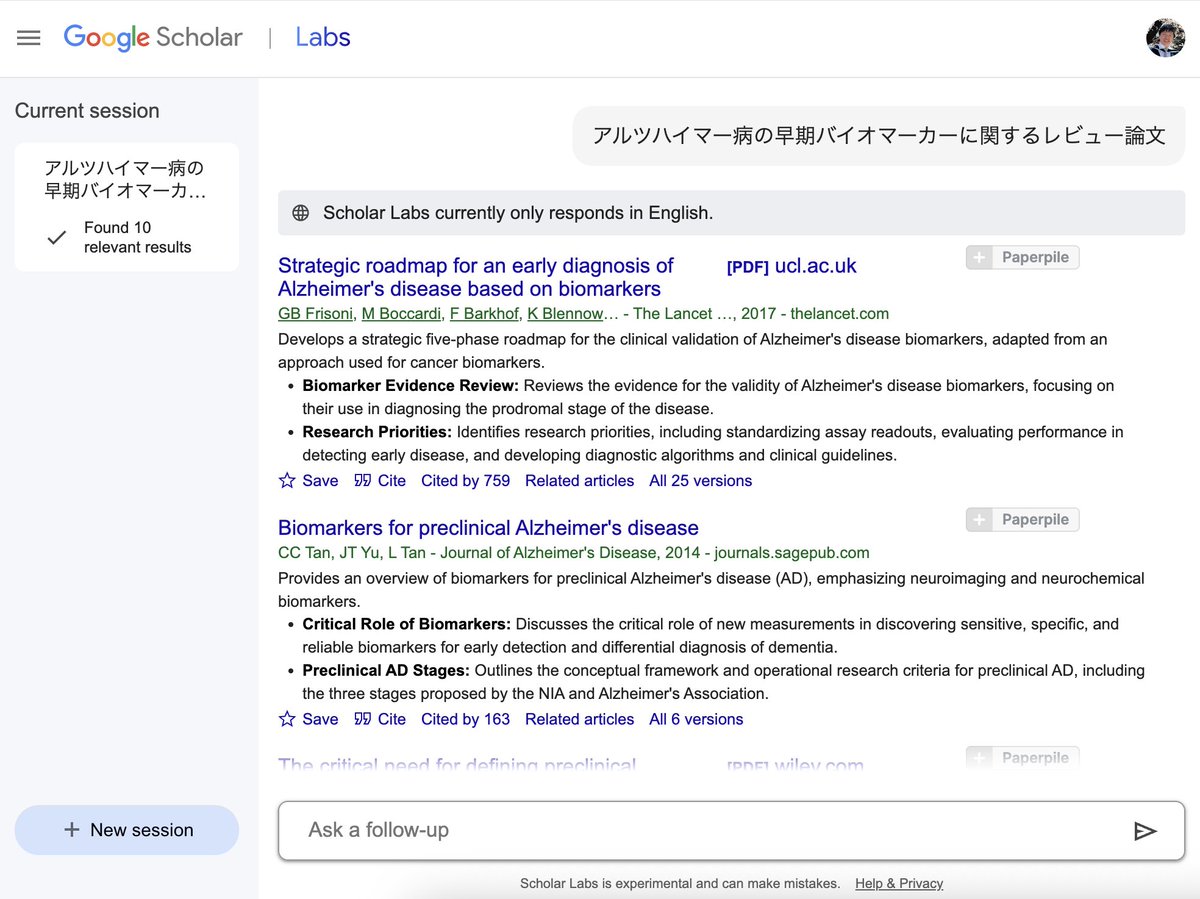Click the checkmark beside Found 10 relevant results

56,236
